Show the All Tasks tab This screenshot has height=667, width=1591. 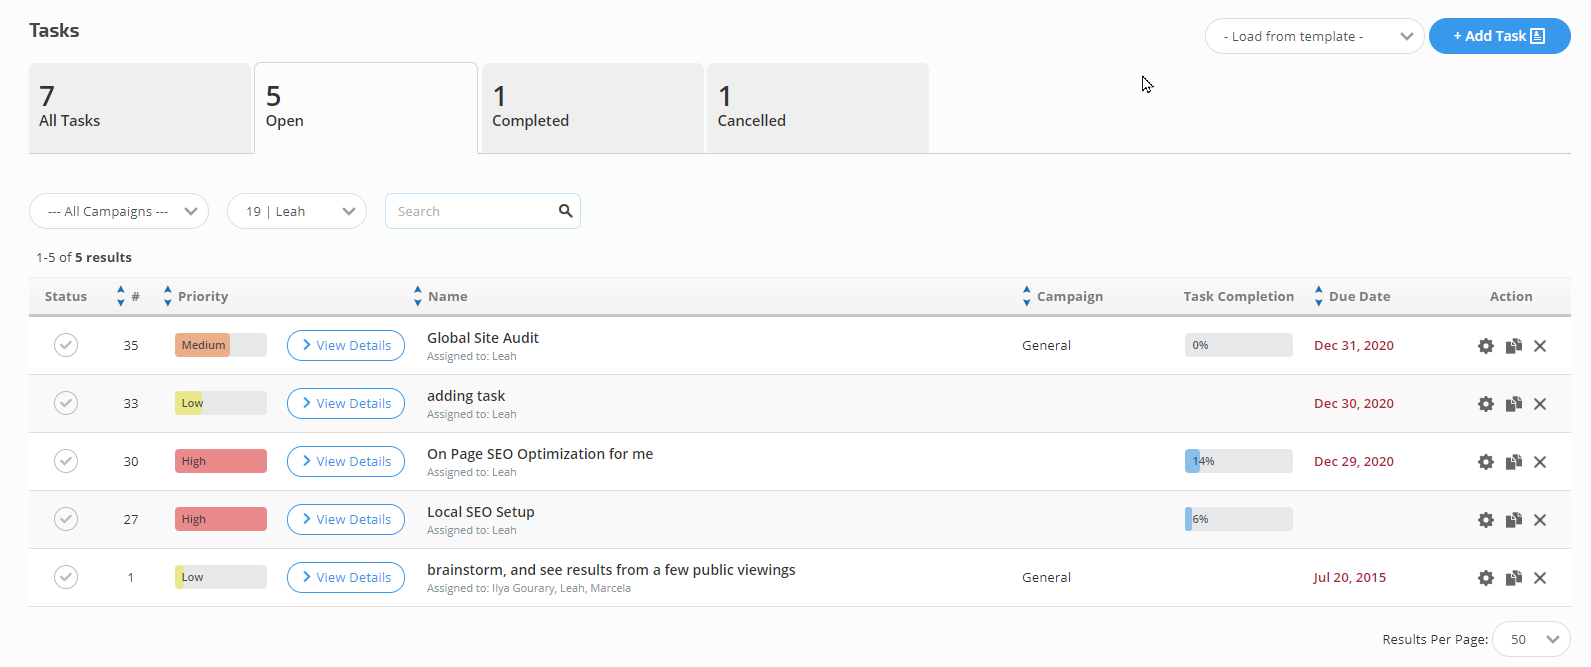(140, 108)
